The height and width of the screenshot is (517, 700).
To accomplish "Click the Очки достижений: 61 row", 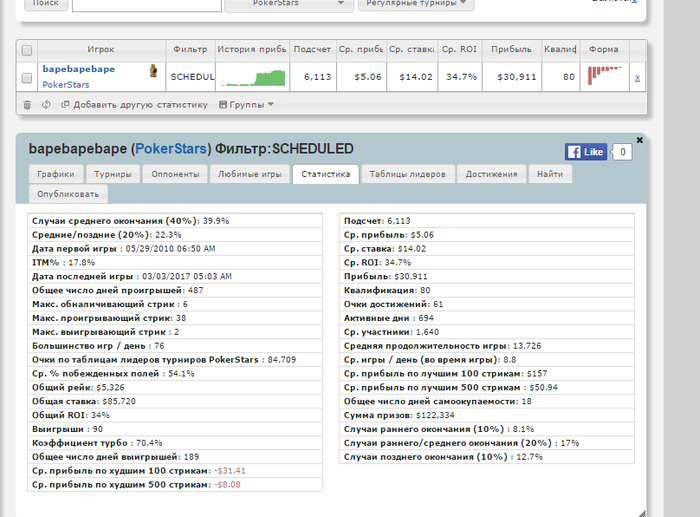I will (x=487, y=304).
